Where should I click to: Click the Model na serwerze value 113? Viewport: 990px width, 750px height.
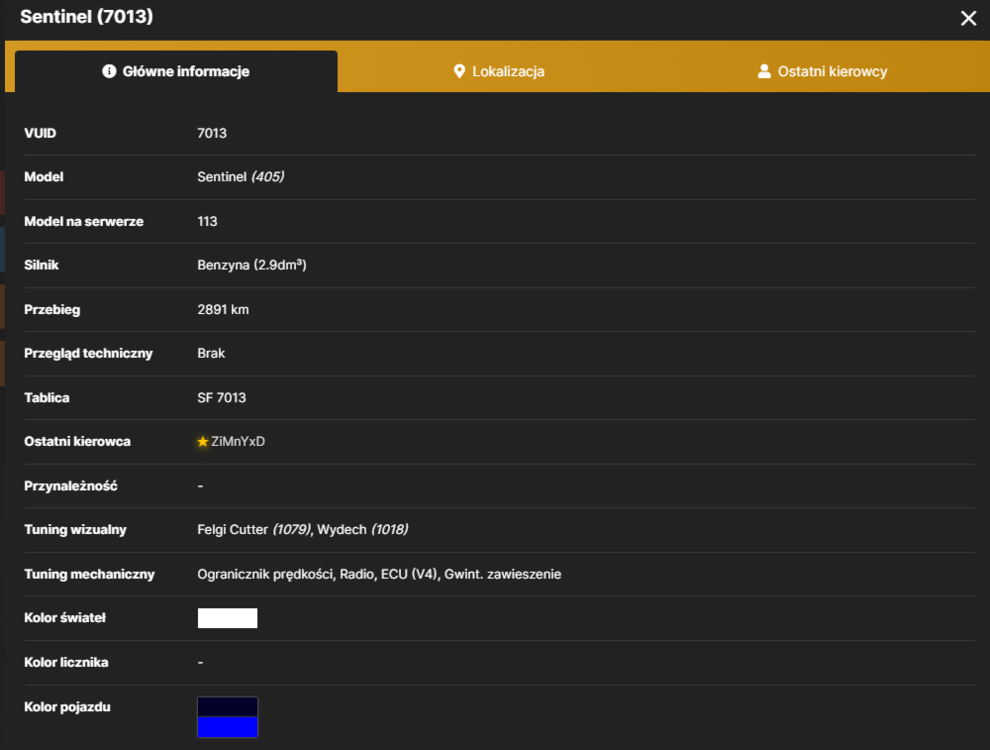tap(207, 222)
